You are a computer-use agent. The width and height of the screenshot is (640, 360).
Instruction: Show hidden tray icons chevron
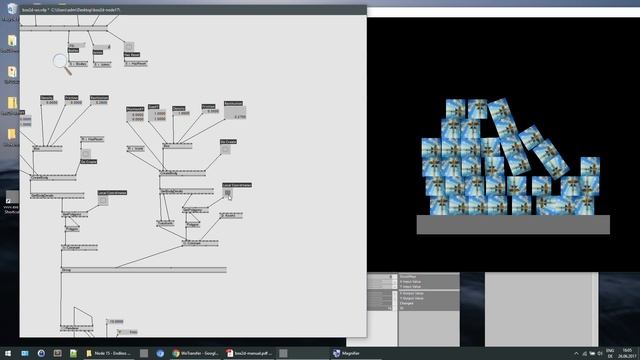pyautogui.click(x=576, y=353)
